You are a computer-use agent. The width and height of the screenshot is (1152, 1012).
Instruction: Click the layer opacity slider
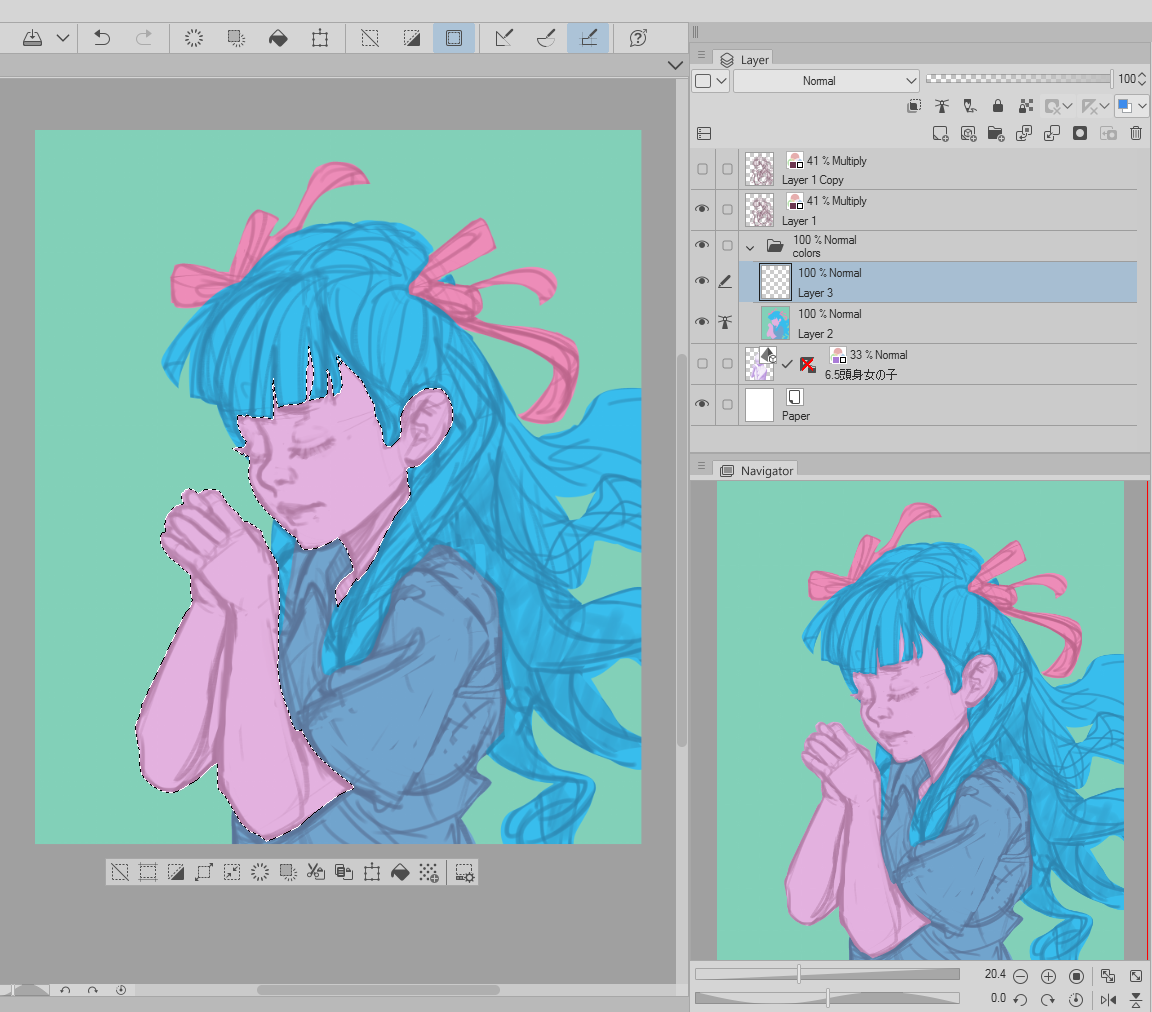pos(1018,79)
